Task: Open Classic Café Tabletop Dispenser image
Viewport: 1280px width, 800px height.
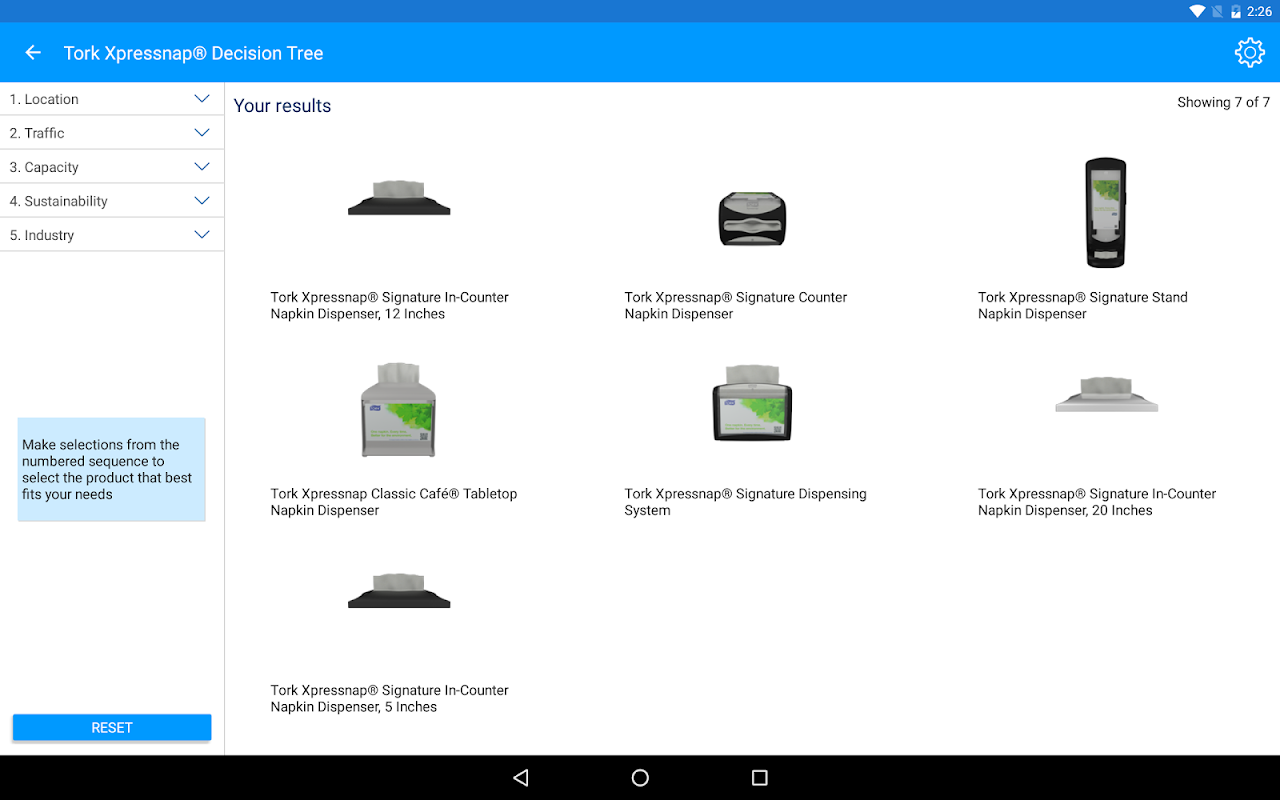Action: pyautogui.click(x=399, y=410)
